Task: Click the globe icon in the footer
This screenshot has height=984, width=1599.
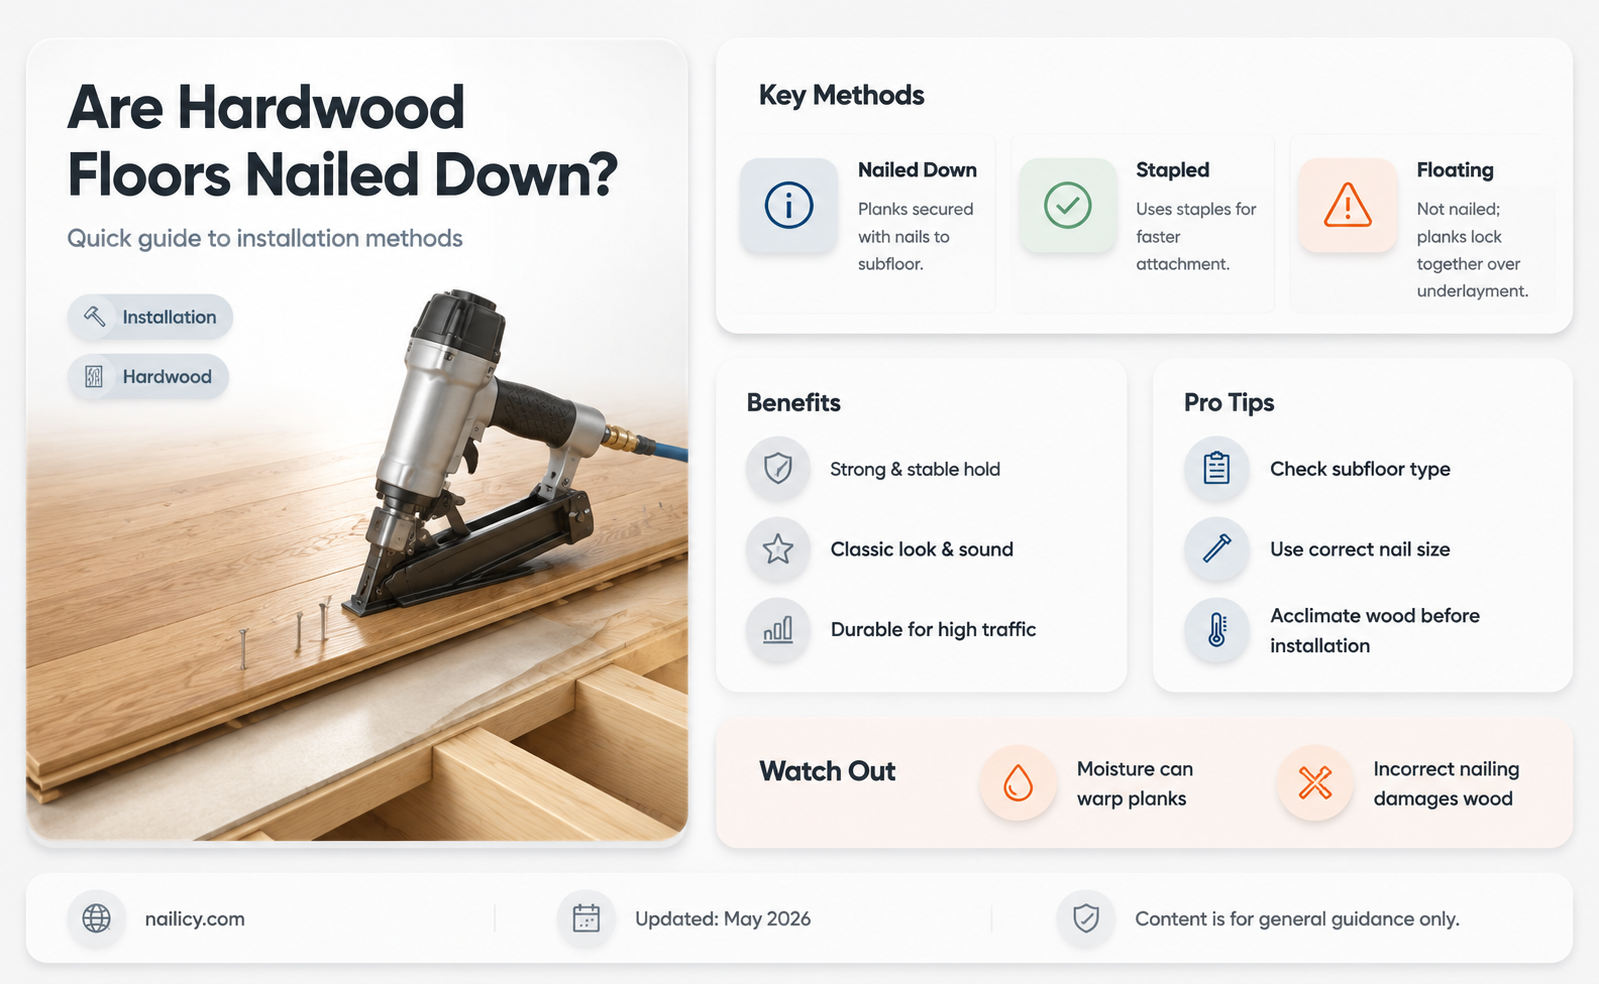Action: pyautogui.click(x=97, y=918)
